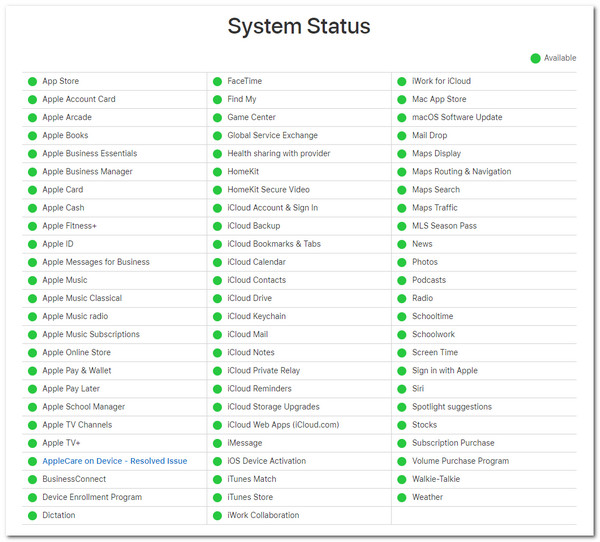Click the Apple Books label
The image size is (600, 542).
65,135
